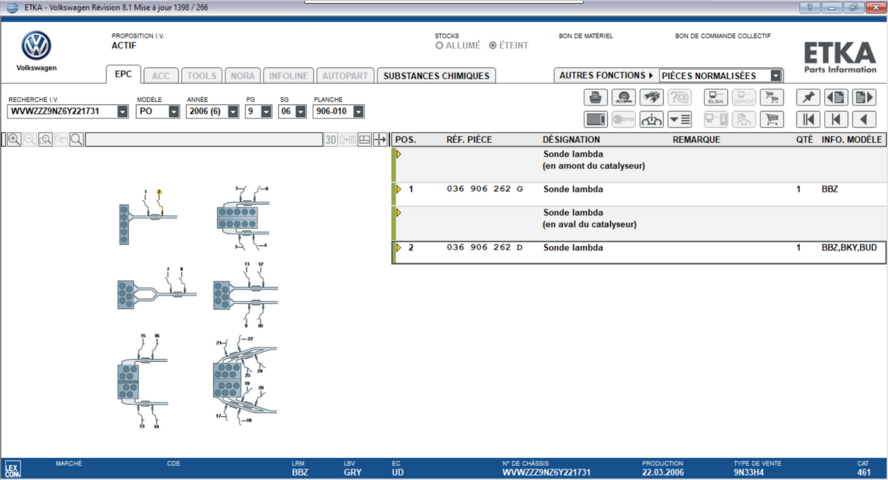Select part number 036 906 262 G
888x480 pixels.
(x=485, y=189)
